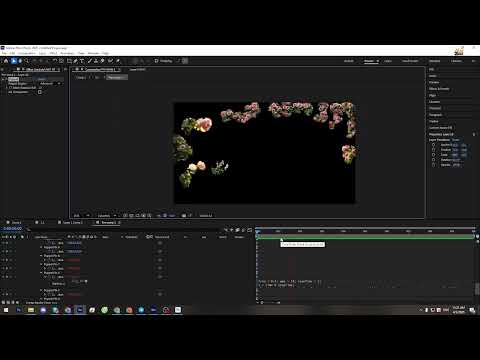Select the Eraser tool
This screenshot has height=360, width=480.
coord(103,61)
